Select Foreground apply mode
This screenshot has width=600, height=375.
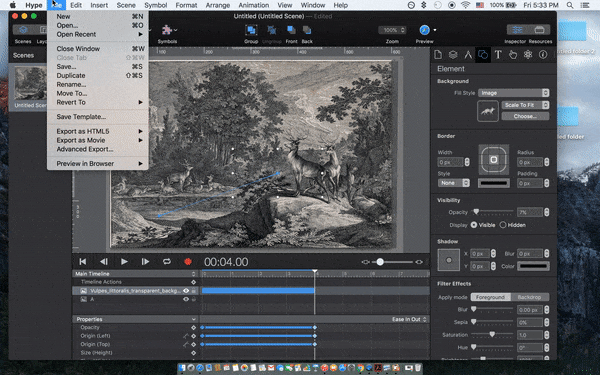[x=490, y=297]
